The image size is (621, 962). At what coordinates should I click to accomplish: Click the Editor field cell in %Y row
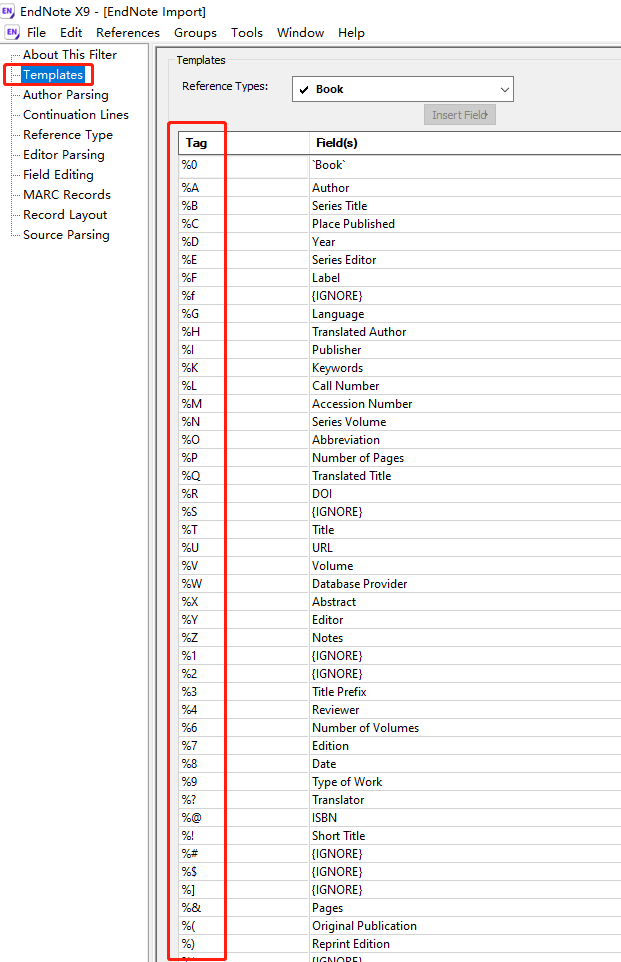(465, 620)
